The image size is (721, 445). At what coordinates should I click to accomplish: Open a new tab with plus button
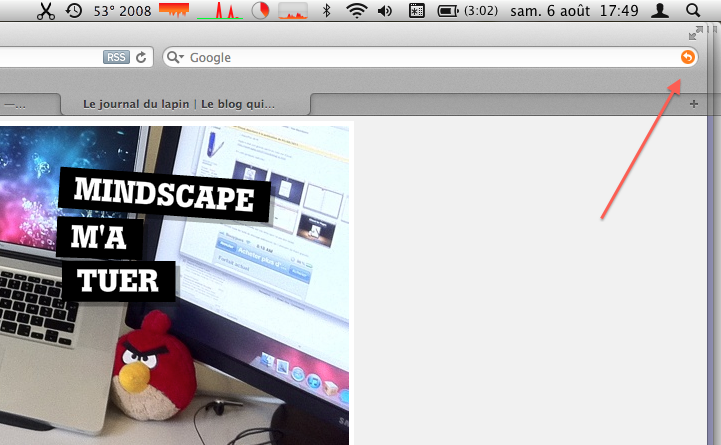(x=695, y=104)
